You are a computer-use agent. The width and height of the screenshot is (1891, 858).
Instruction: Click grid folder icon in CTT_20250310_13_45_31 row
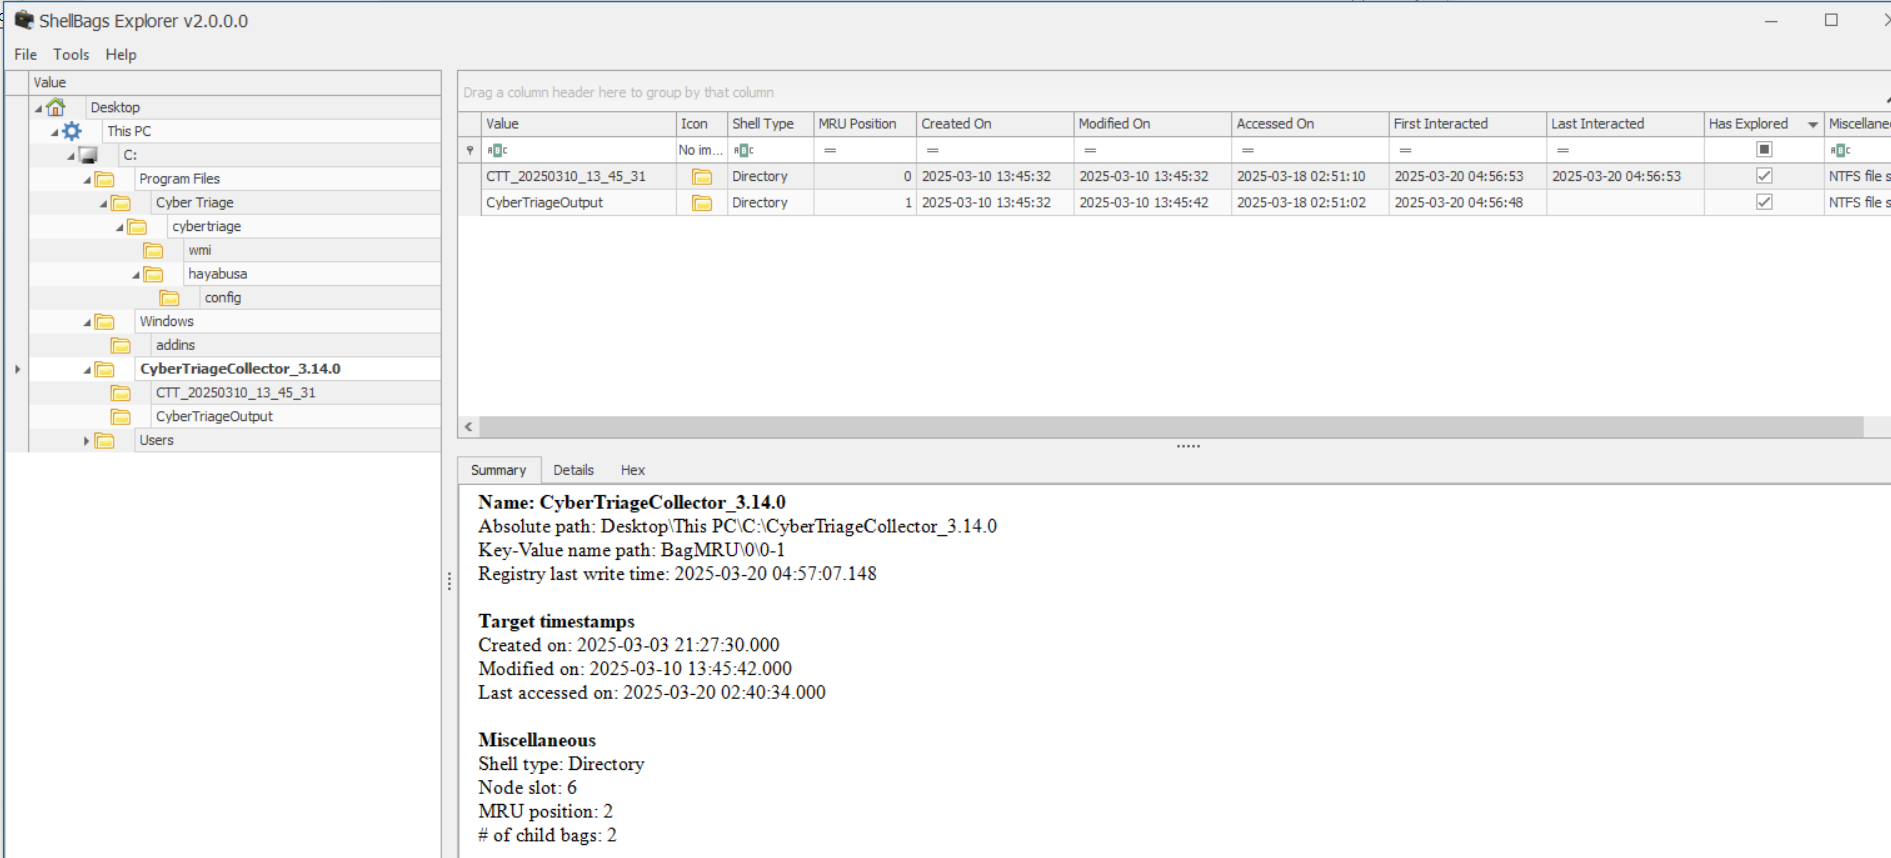click(703, 177)
